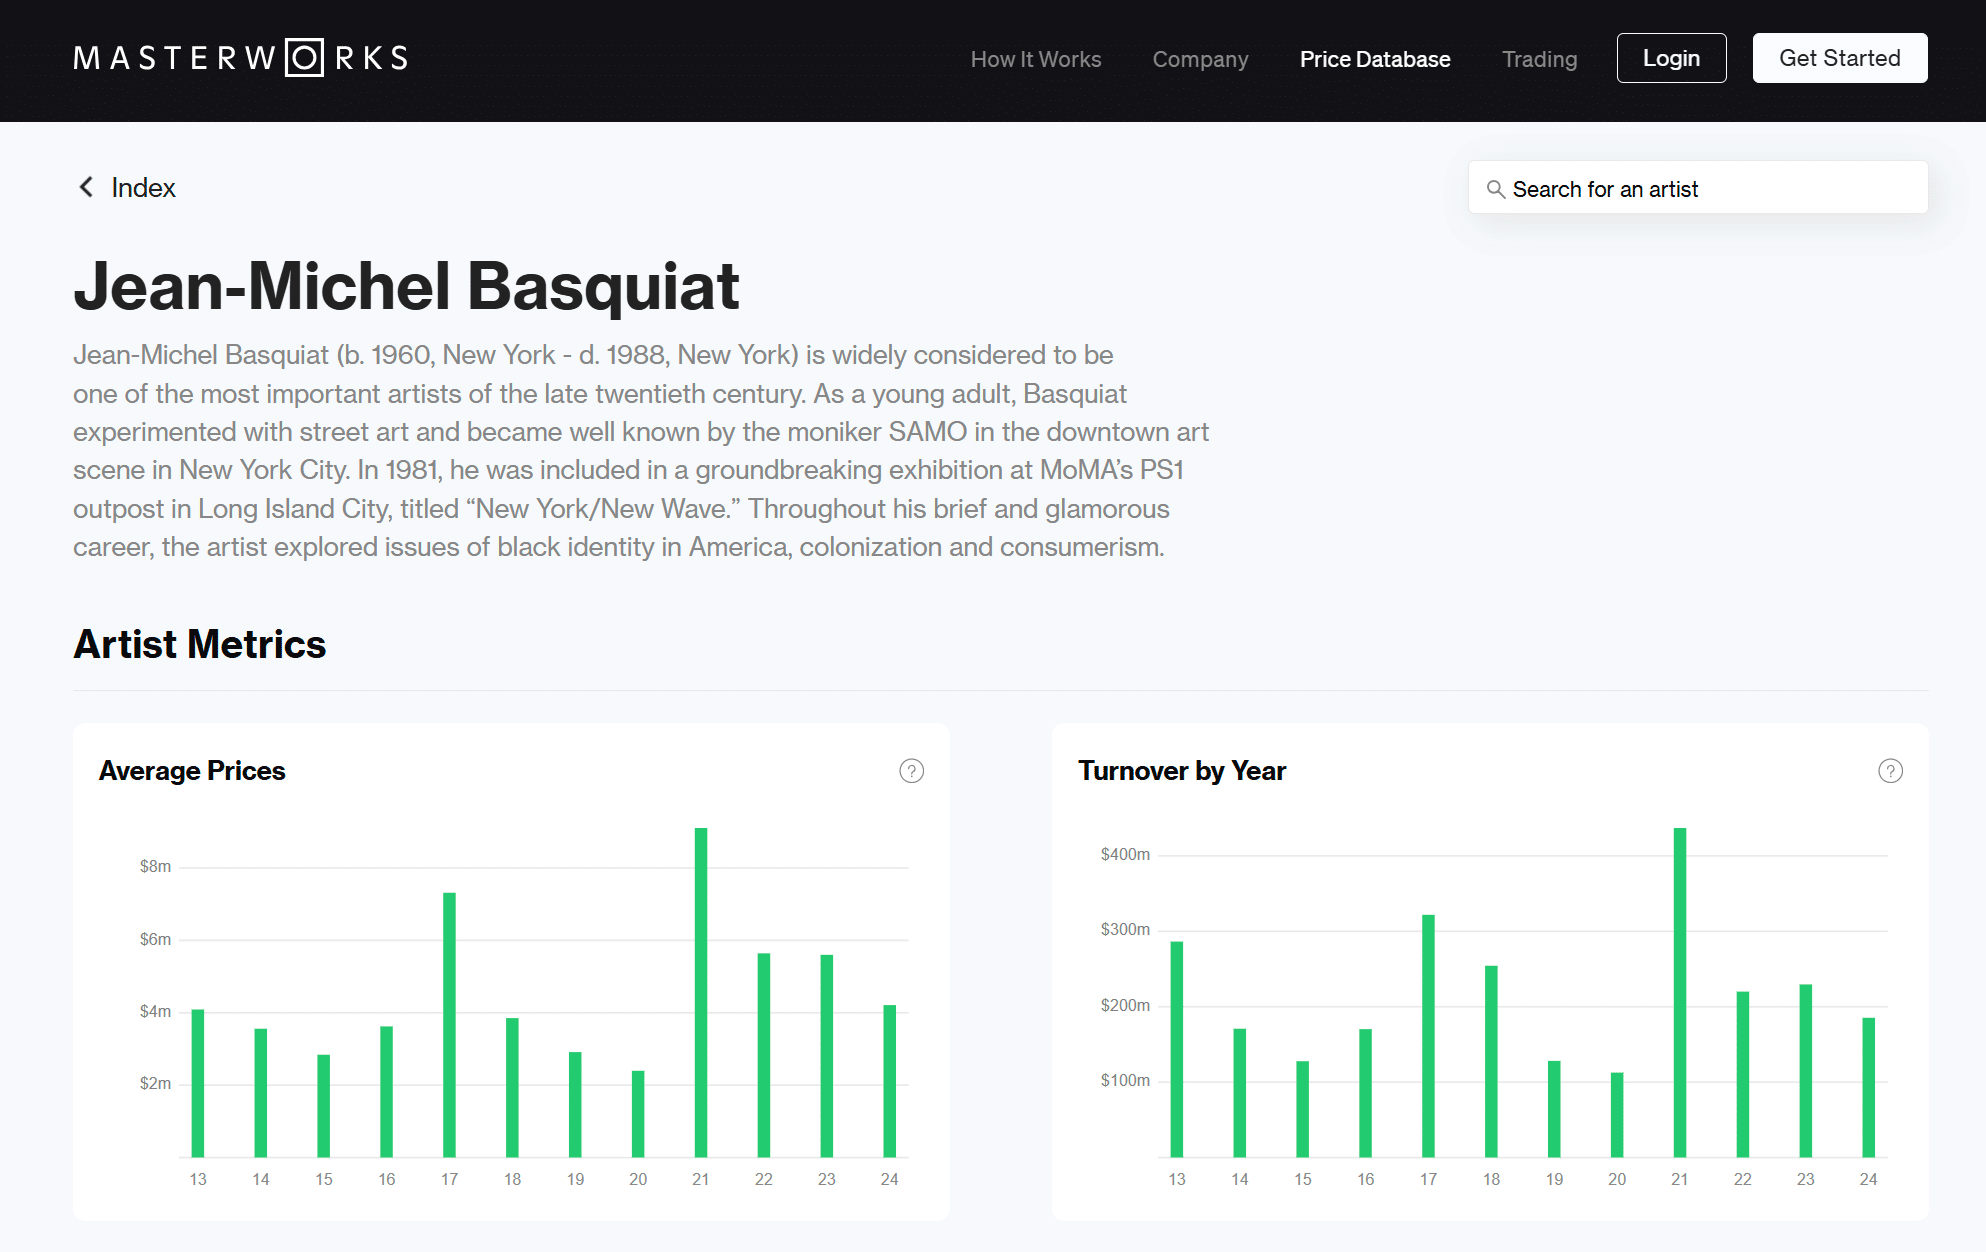The image size is (1986, 1252).
Task: Go to the Price Database page
Action: pos(1374,59)
